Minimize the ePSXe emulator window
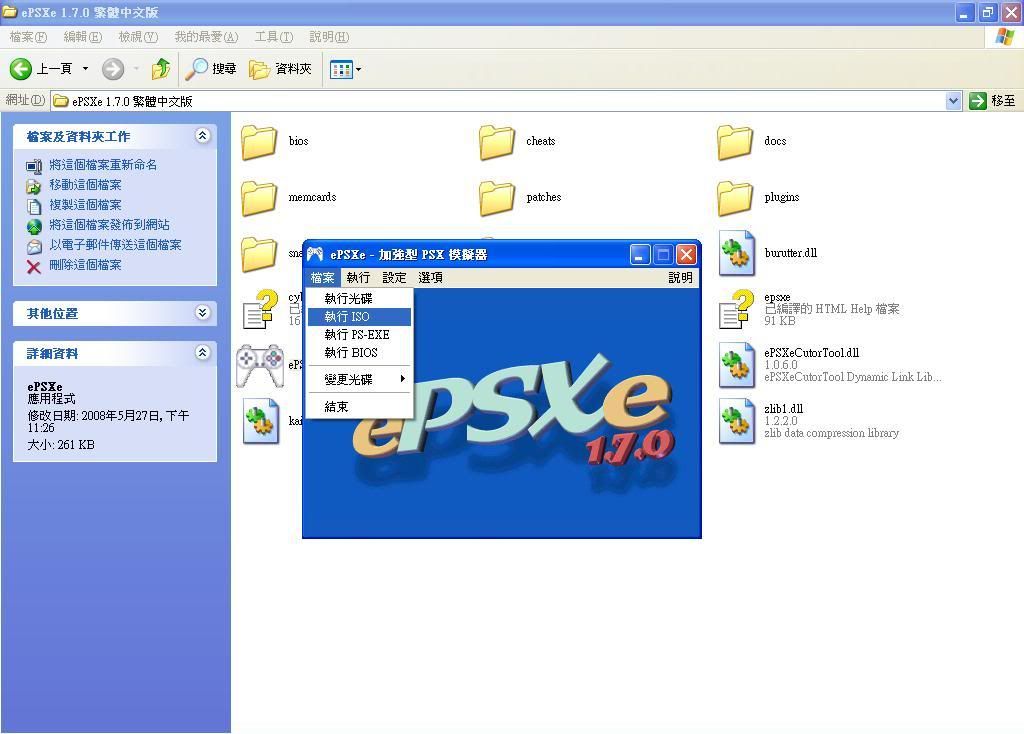This screenshot has height=734, width=1024. 640,255
